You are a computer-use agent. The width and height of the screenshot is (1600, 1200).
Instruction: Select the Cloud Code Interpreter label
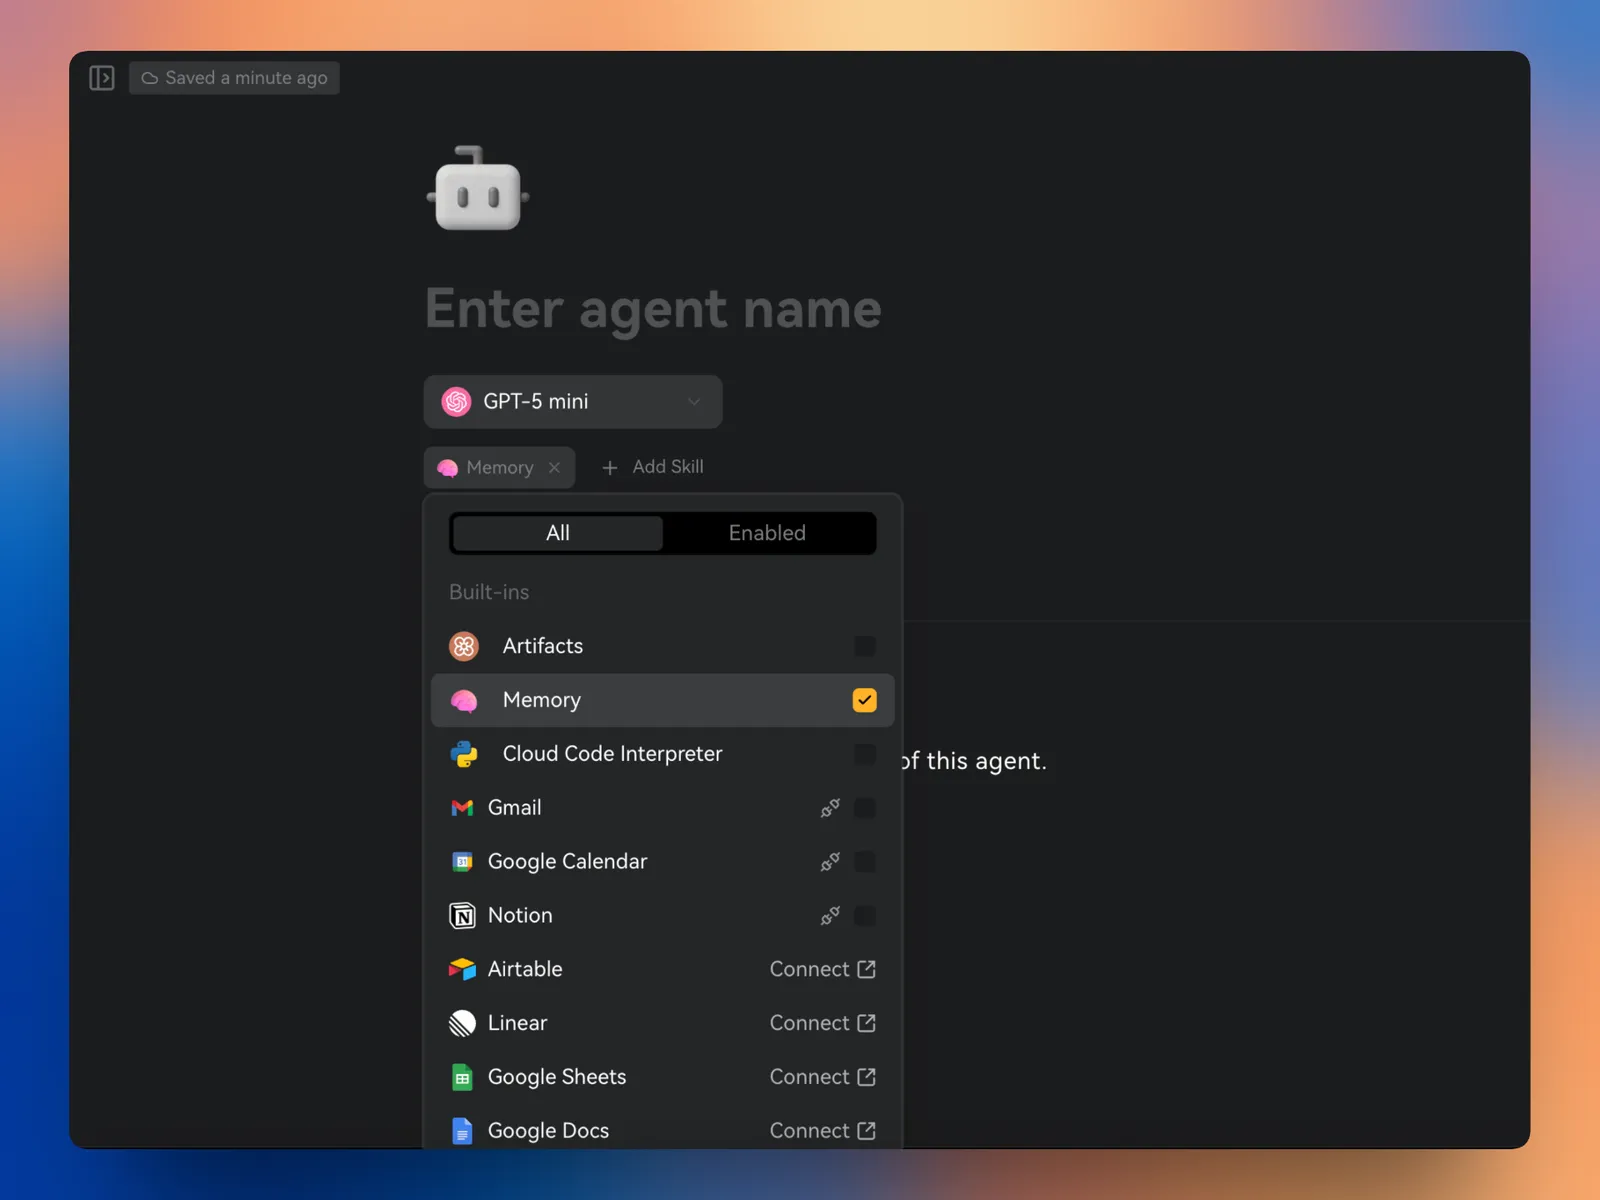coord(613,754)
